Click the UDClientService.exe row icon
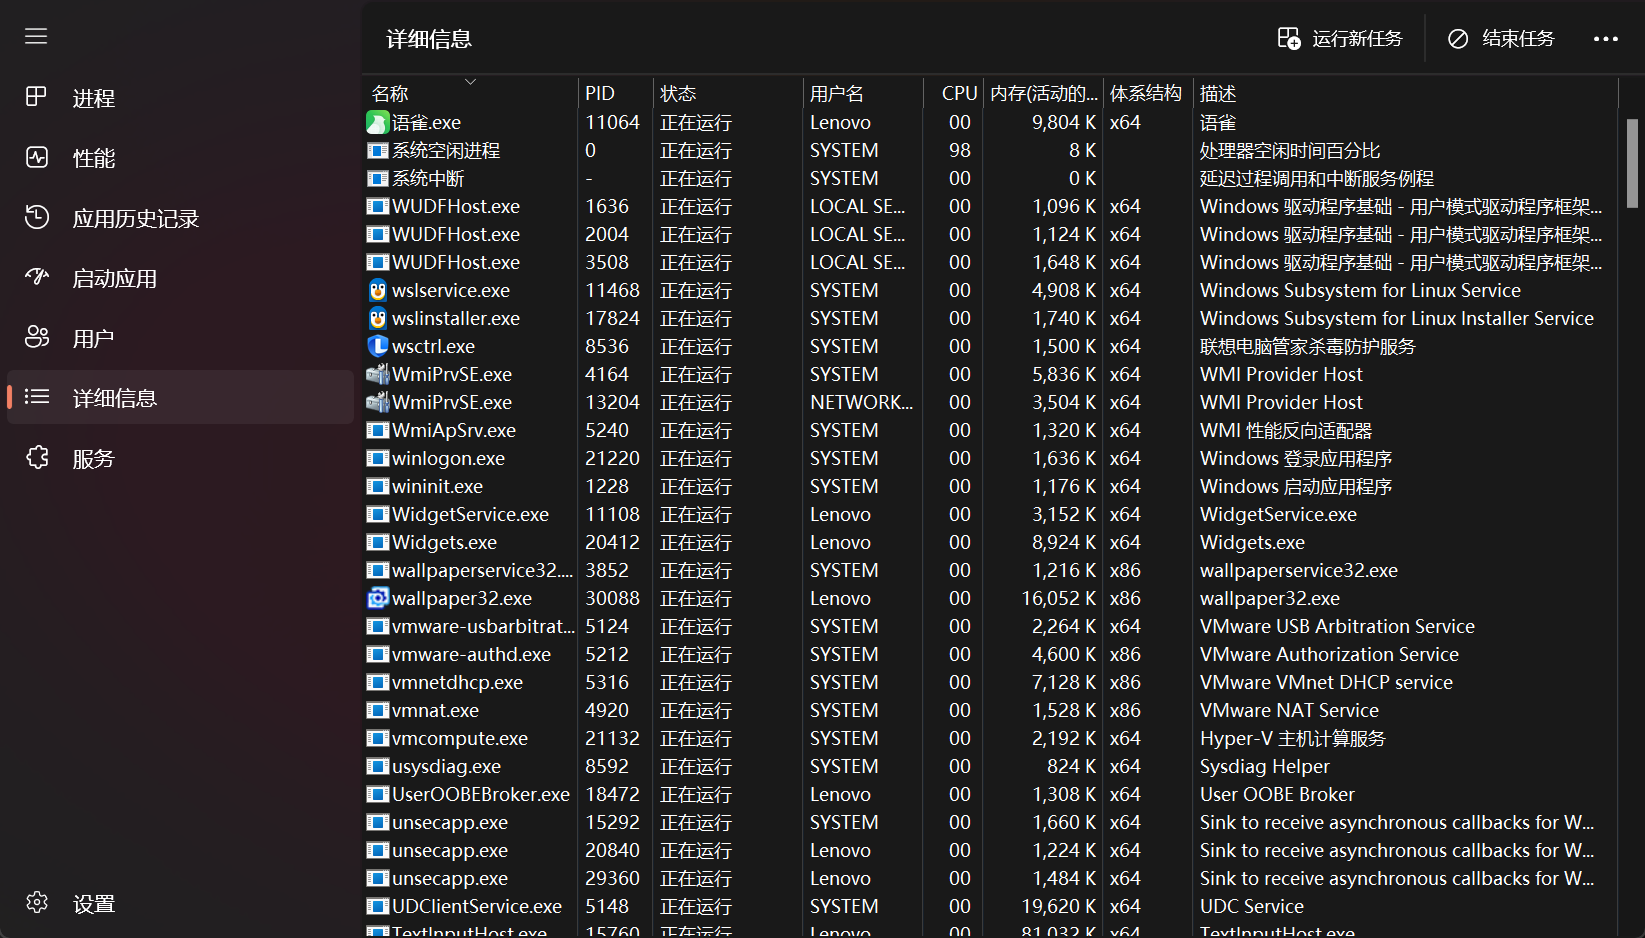Screen dimensions: 1645x938 (x=378, y=906)
